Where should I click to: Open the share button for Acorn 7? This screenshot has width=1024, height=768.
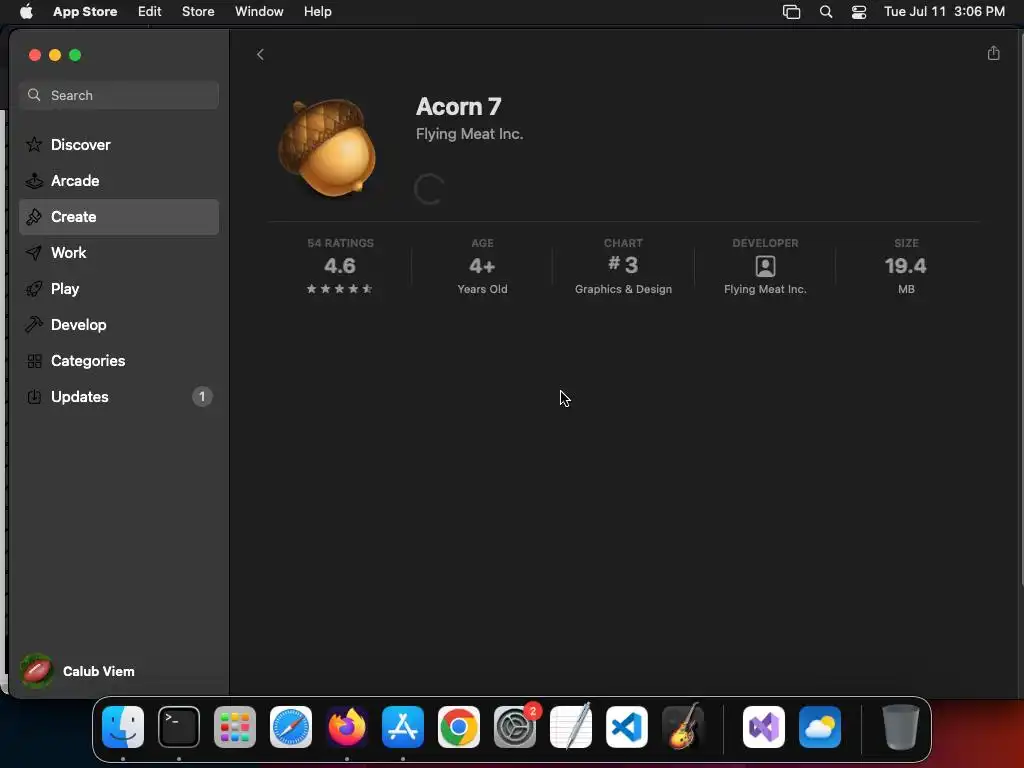pos(993,54)
